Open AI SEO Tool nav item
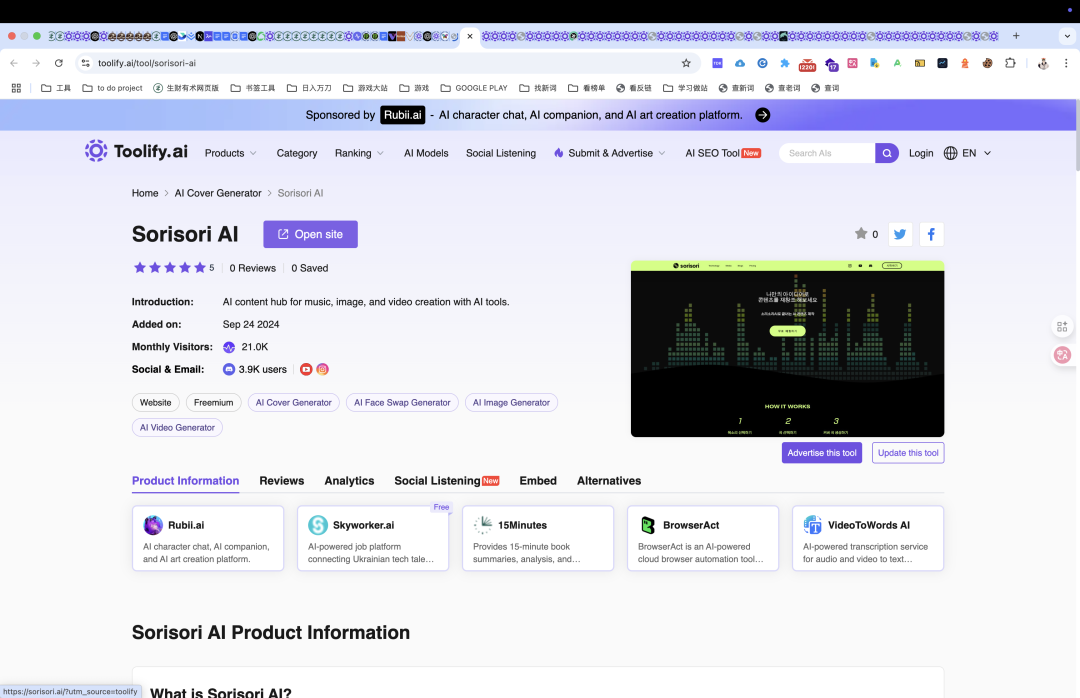This screenshot has height=698, width=1080. [x=723, y=153]
